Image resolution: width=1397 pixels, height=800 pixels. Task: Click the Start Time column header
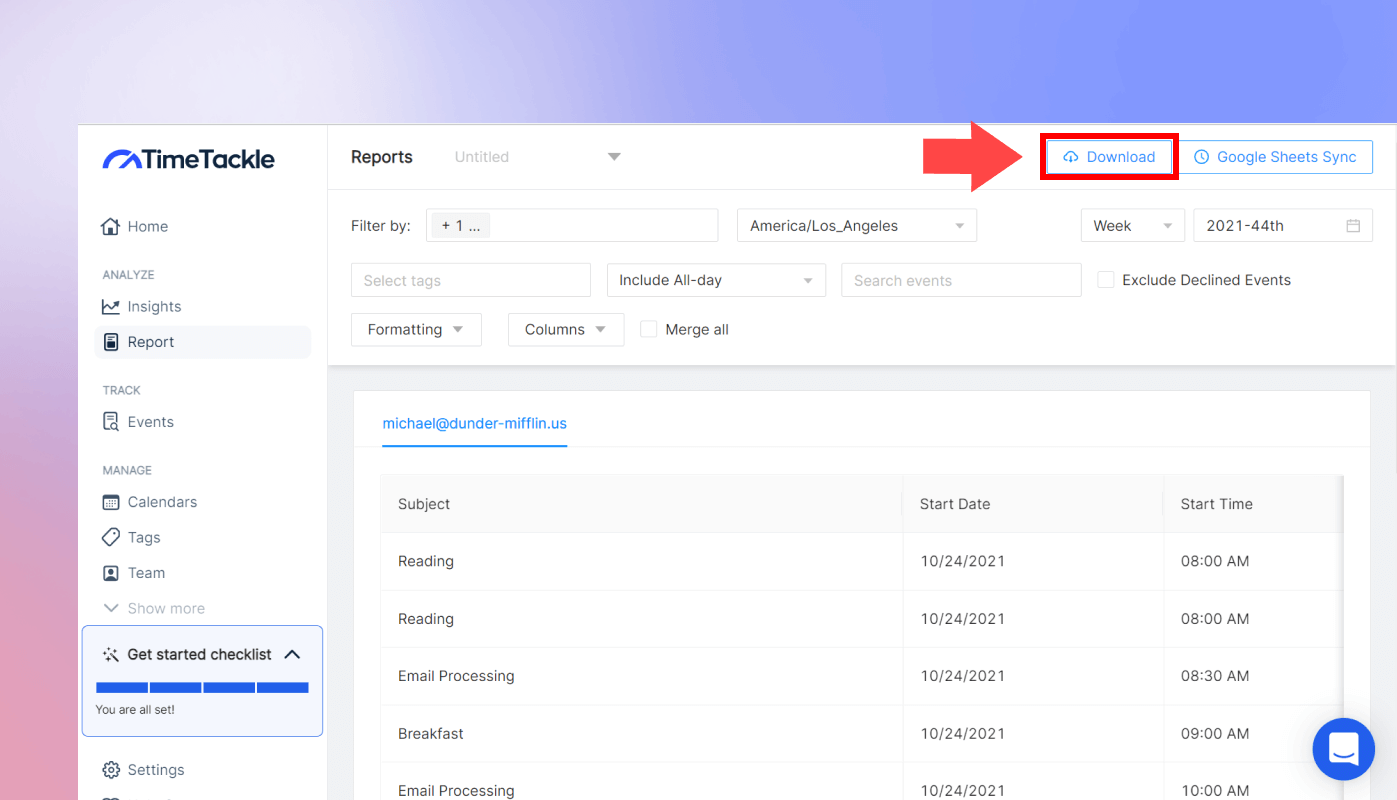[x=1253, y=504]
